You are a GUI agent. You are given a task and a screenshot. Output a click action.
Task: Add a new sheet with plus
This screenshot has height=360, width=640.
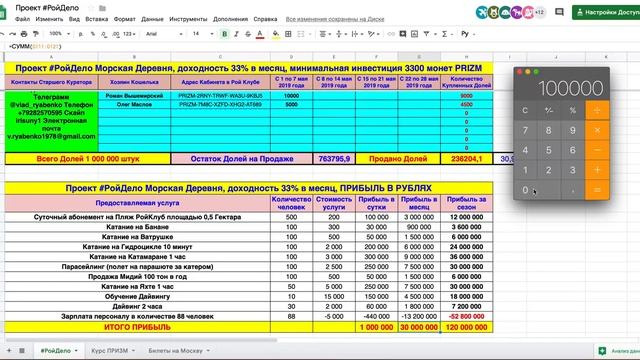point(9,351)
